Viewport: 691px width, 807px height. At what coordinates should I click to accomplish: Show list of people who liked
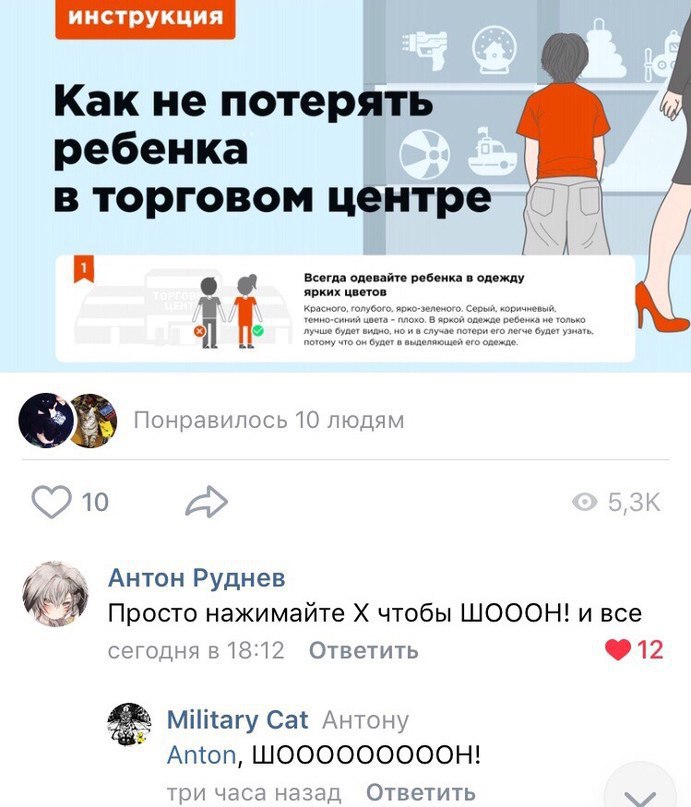269,420
